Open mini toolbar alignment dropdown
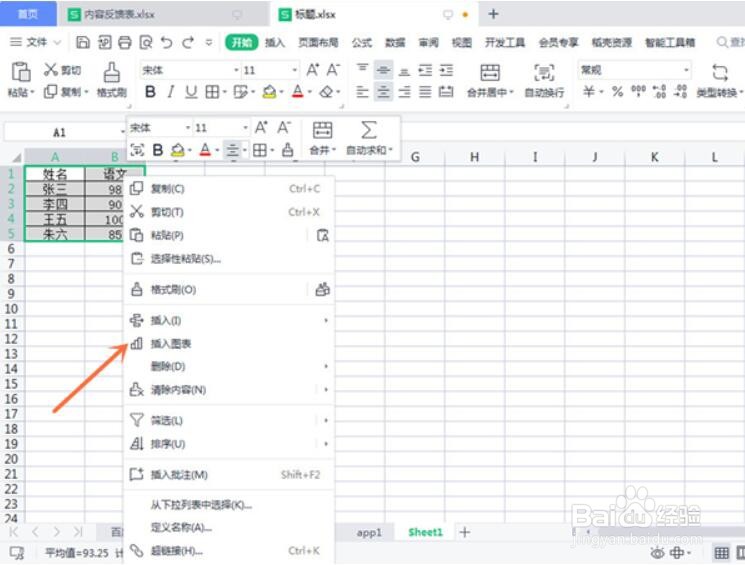Viewport: 745px width, 565px height. [245, 151]
